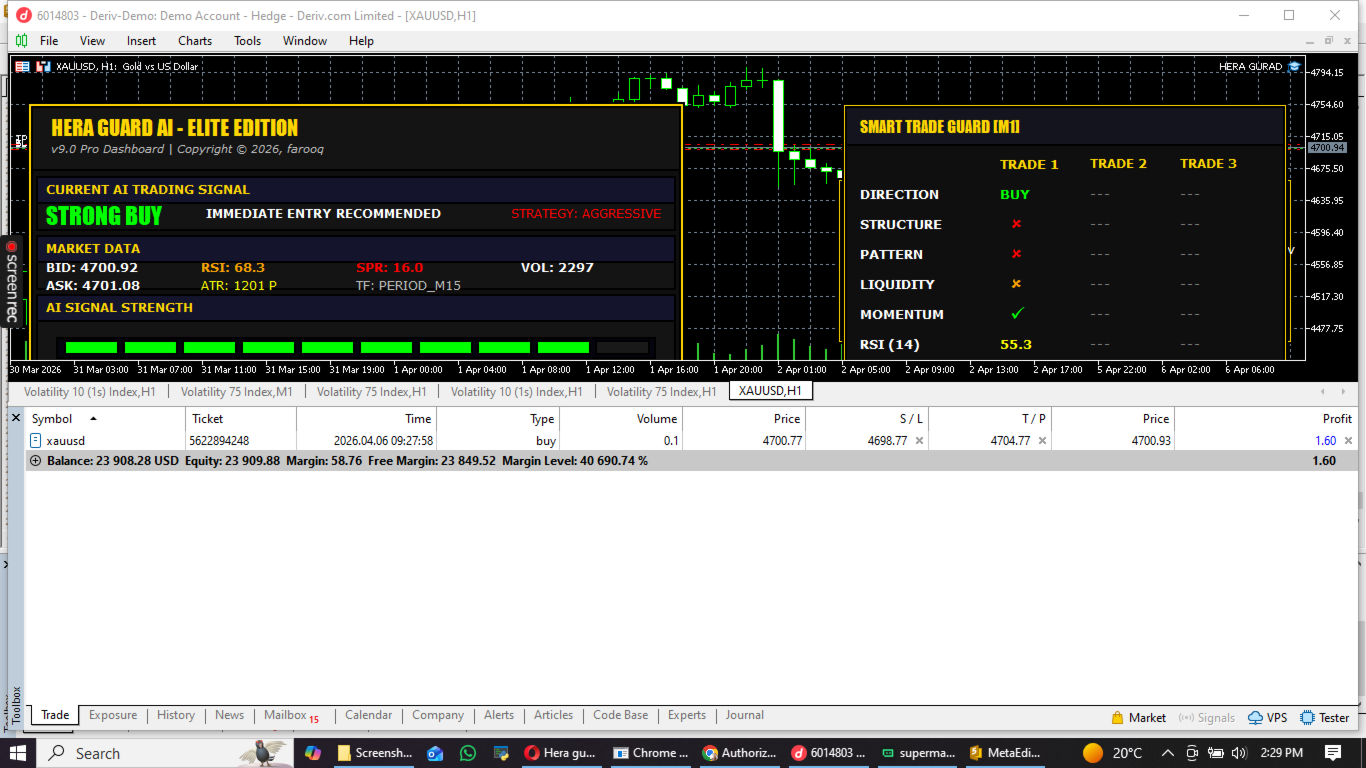Viewport: 1366px width, 768px height.
Task: Open the File menu
Action: coord(49,41)
